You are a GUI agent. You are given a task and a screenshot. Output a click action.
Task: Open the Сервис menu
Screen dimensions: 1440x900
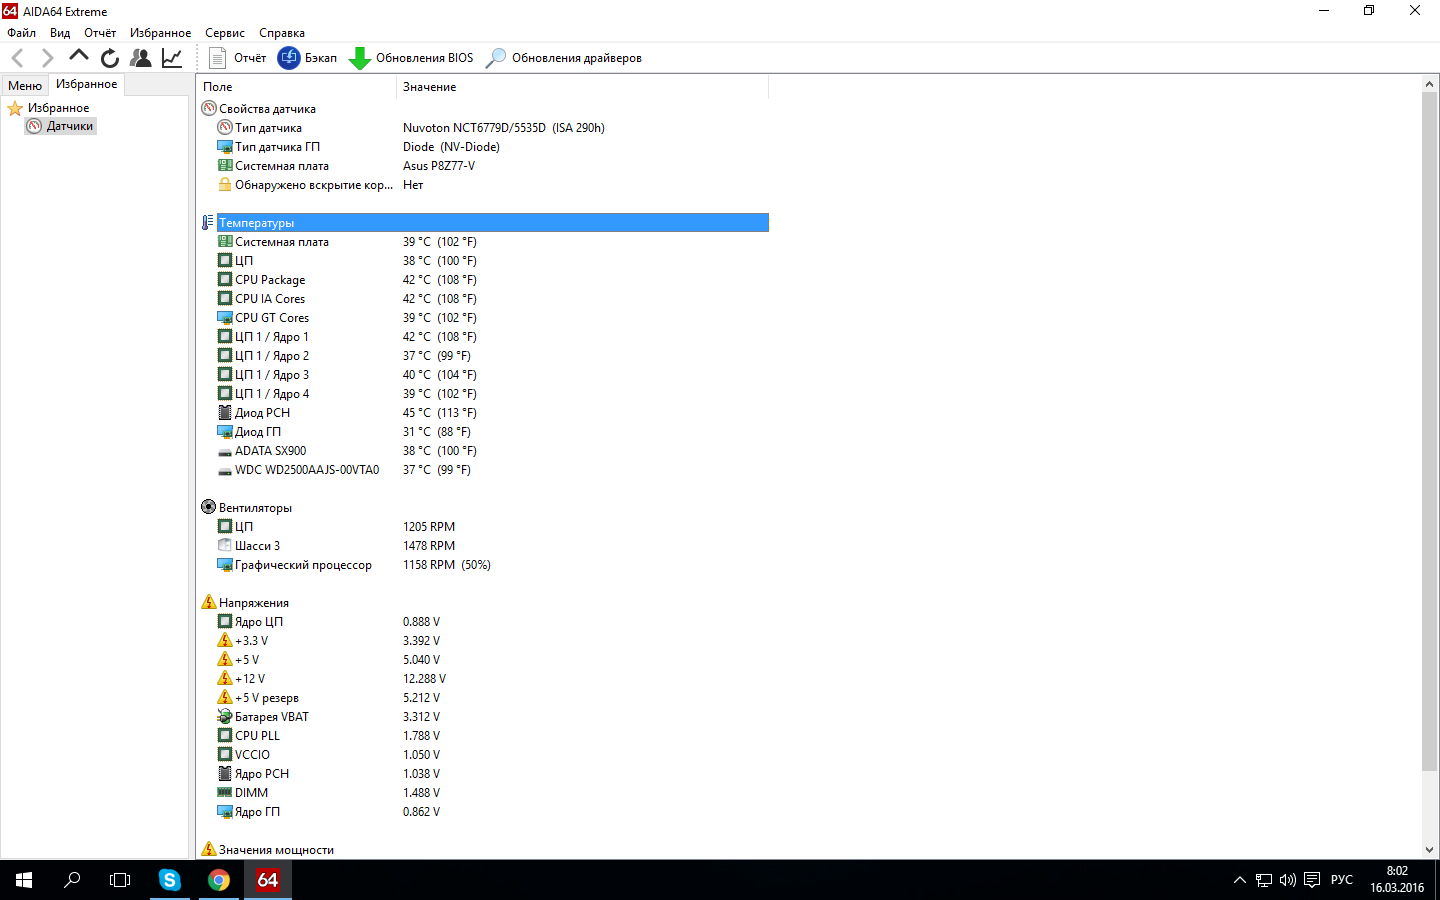(x=225, y=33)
